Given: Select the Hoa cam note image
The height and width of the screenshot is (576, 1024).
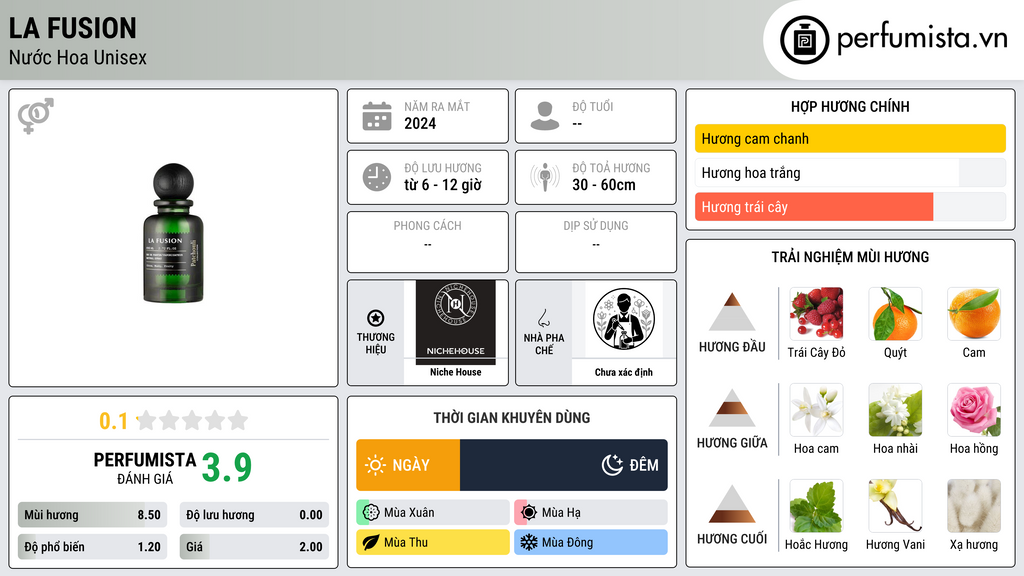Looking at the screenshot, I should coord(816,409).
